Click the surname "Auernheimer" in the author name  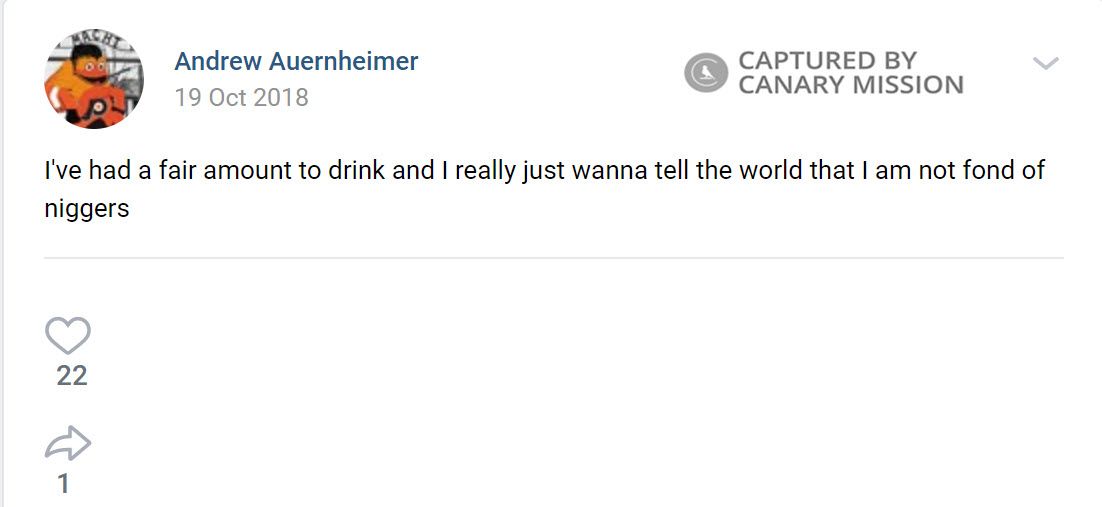point(343,61)
